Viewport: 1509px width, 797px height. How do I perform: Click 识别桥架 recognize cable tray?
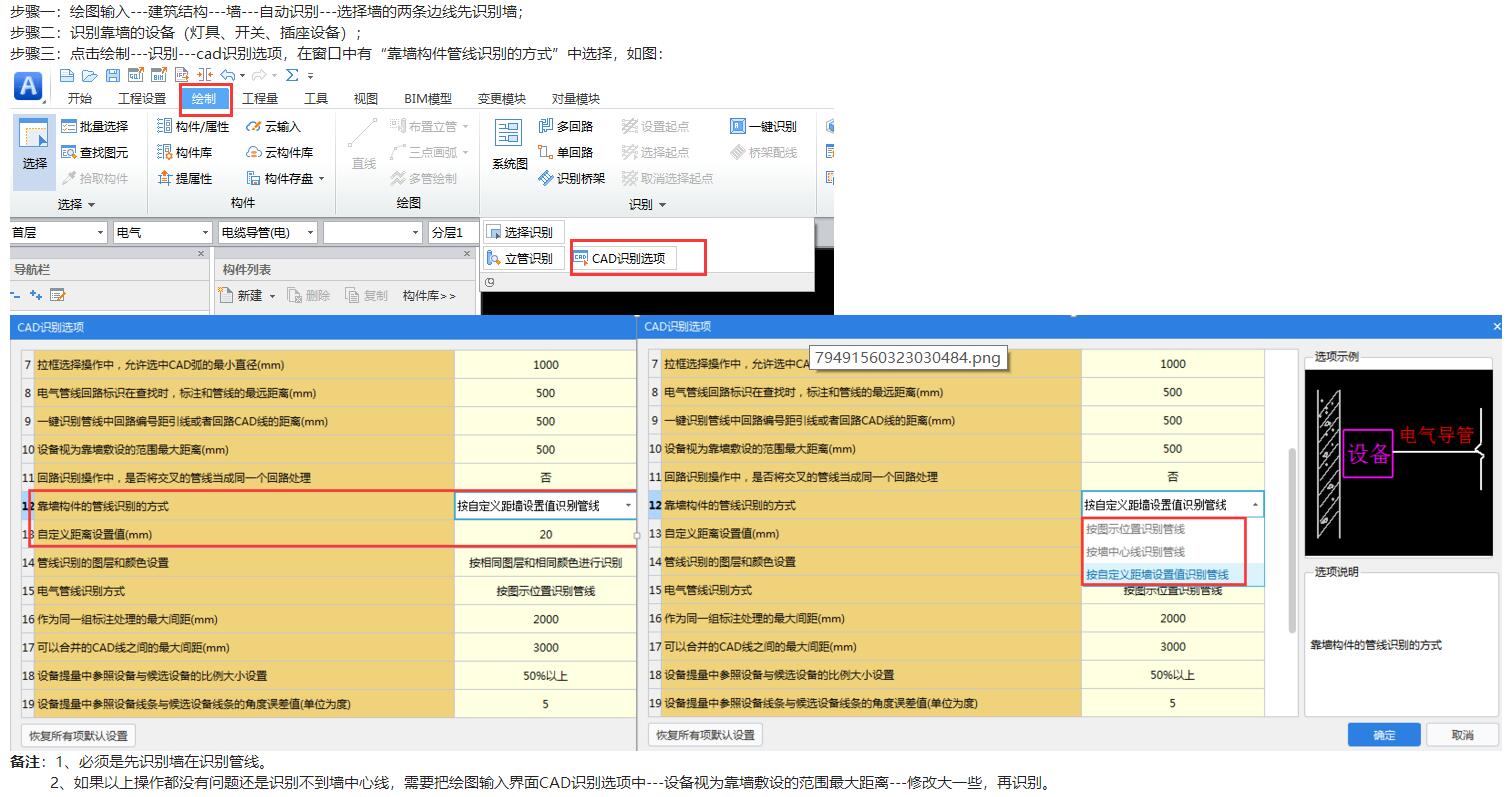pos(571,179)
